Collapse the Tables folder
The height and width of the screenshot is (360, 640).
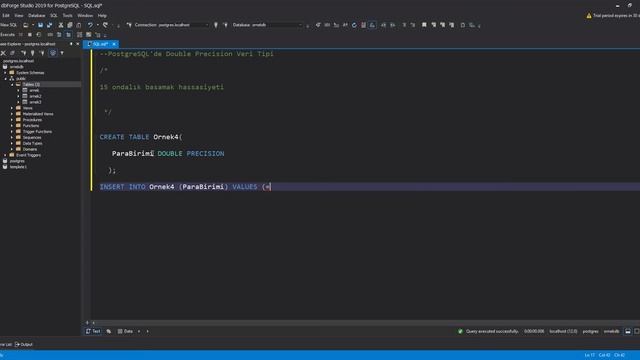point(12,84)
